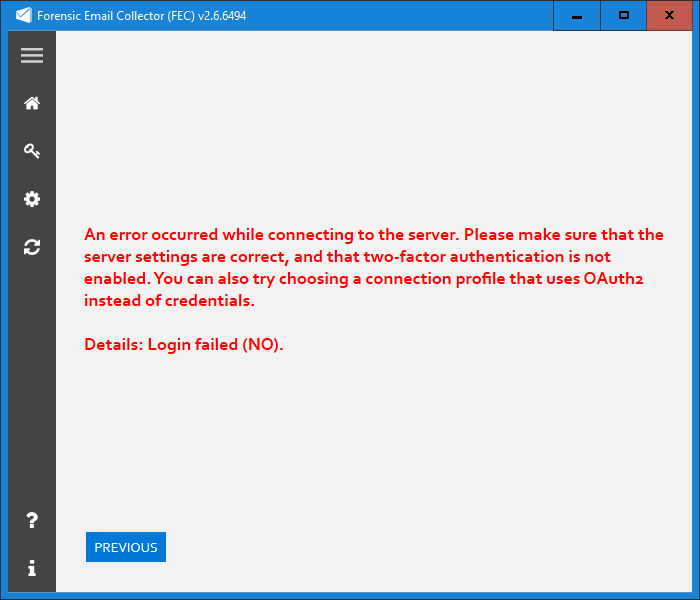Go to Home via house icon
The width and height of the screenshot is (700, 600).
[x=32, y=103]
